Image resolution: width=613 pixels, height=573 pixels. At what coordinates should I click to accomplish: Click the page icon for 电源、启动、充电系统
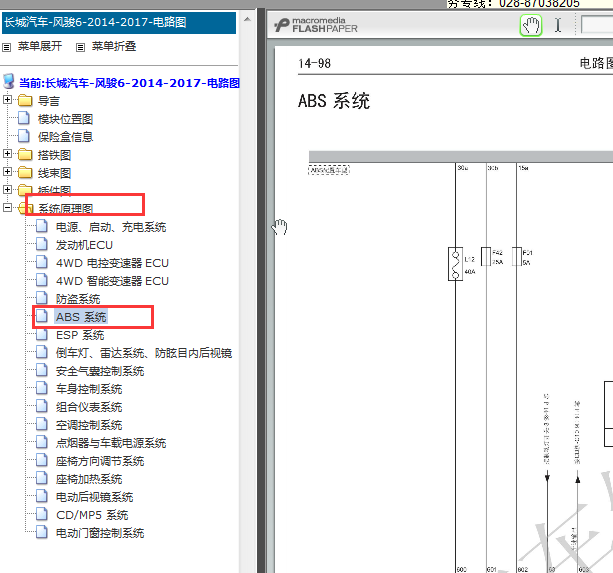42,226
